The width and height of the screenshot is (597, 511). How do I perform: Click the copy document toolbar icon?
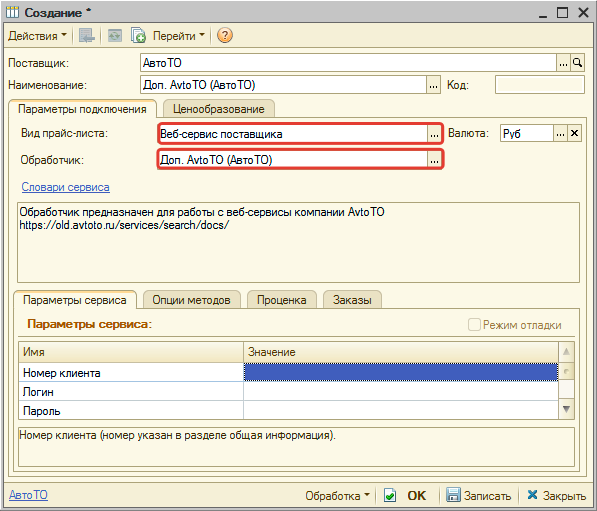(138, 35)
